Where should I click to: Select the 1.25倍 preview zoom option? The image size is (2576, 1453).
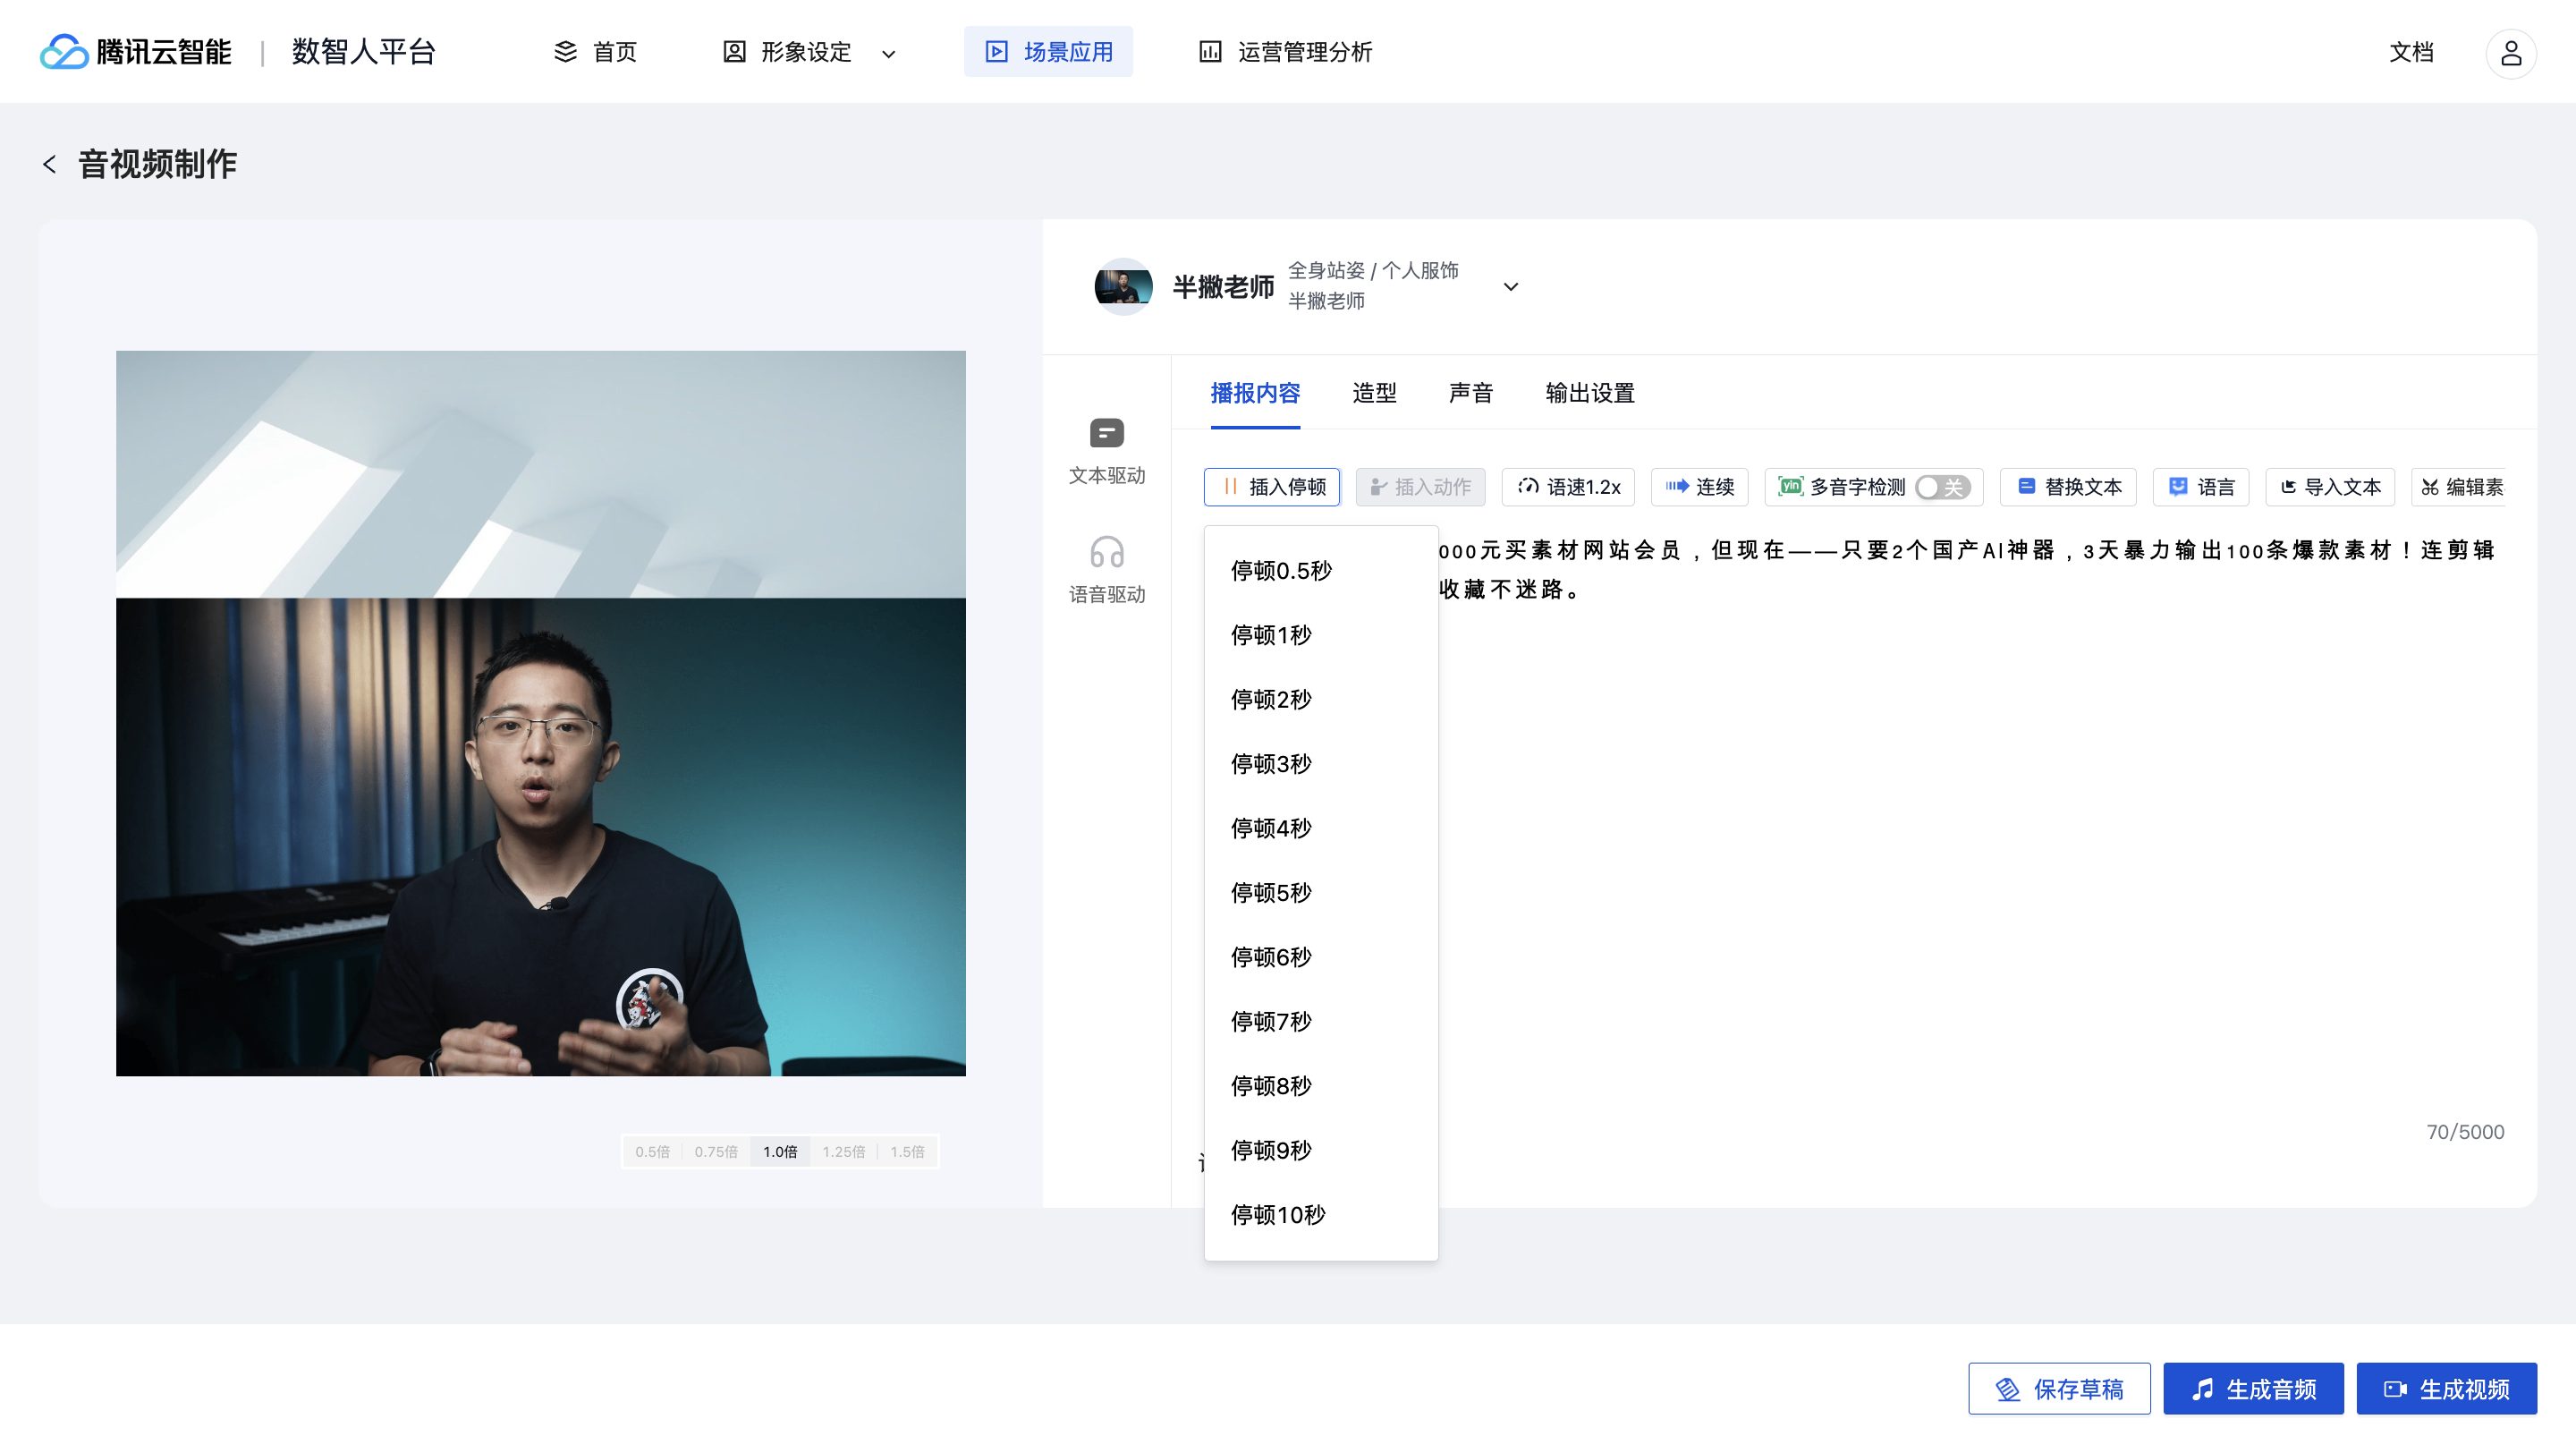[x=843, y=1152]
